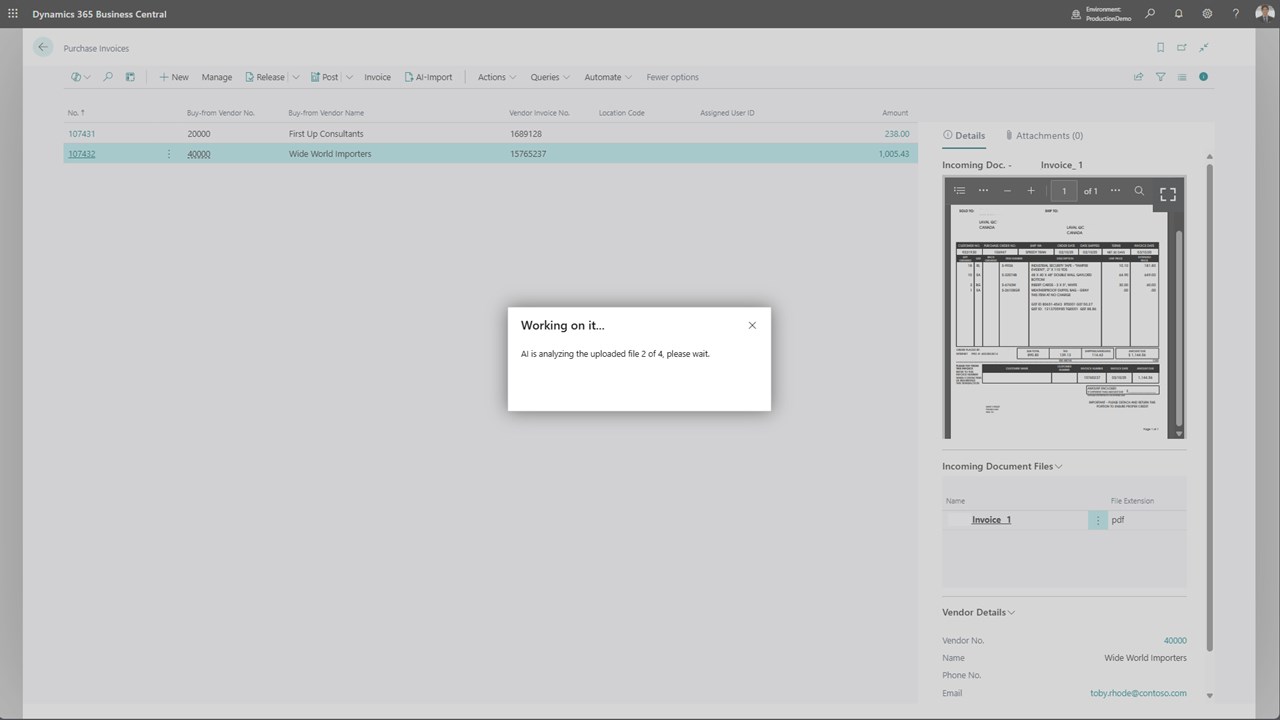Click the back arrow beside Purchase Invoices
This screenshot has height=720, width=1280.
tap(42, 47)
